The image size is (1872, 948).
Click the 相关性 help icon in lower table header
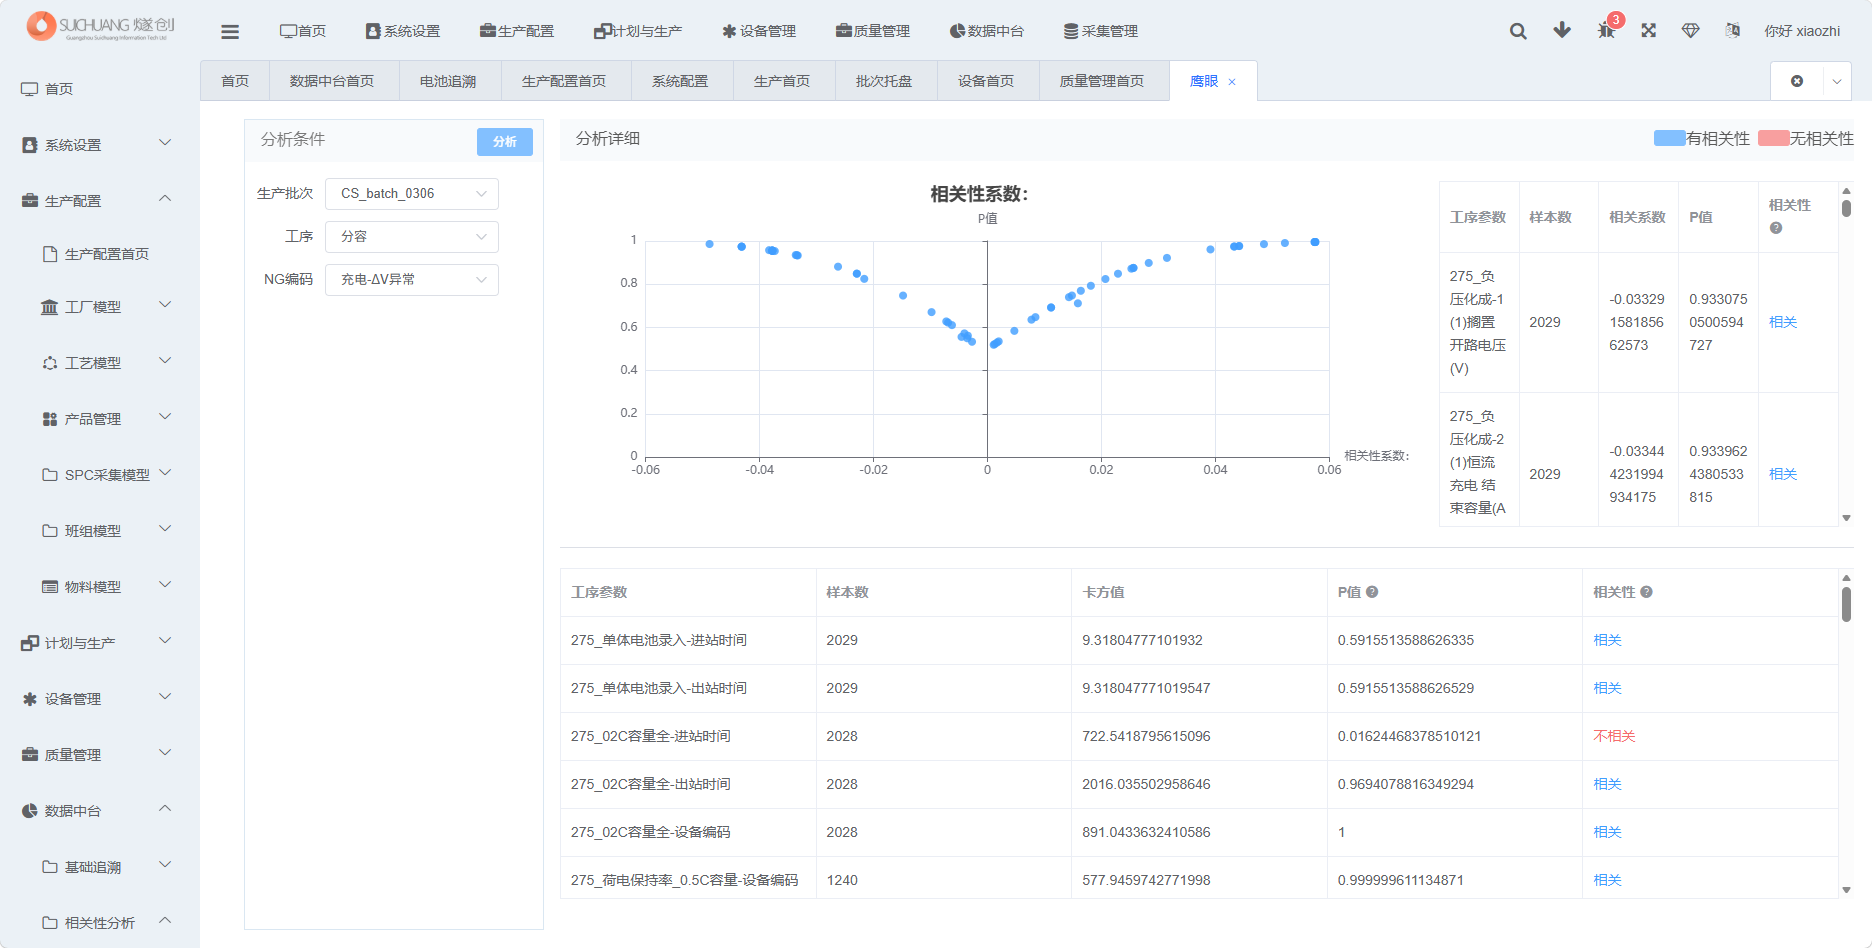pos(1646,592)
